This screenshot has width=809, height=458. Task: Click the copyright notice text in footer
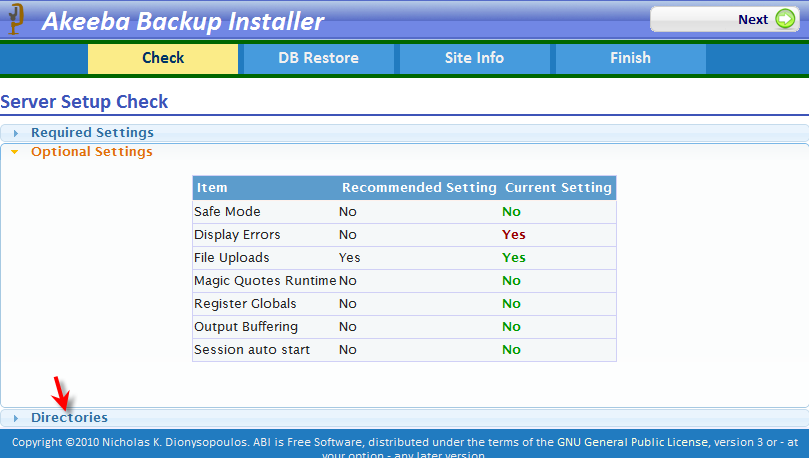point(404,448)
